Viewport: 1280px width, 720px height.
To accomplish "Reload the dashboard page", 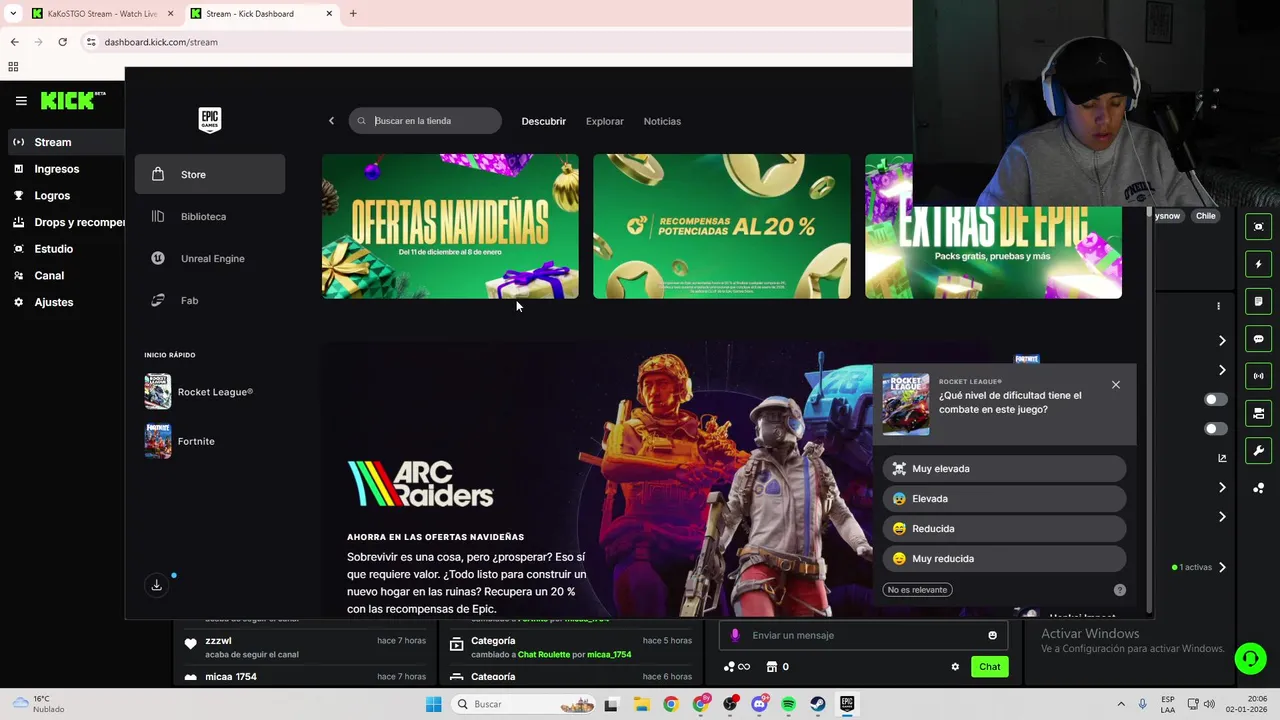I will [62, 42].
